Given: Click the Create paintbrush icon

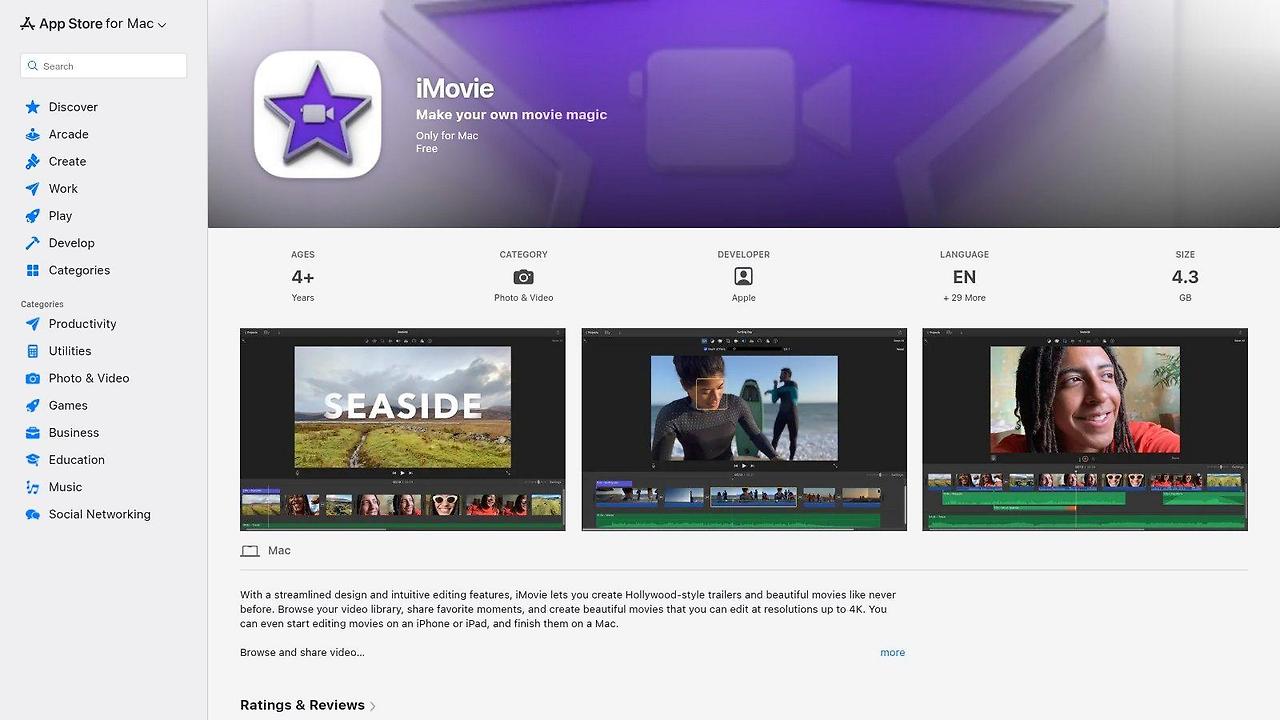Looking at the screenshot, I should pyautogui.click(x=33, y=161).
